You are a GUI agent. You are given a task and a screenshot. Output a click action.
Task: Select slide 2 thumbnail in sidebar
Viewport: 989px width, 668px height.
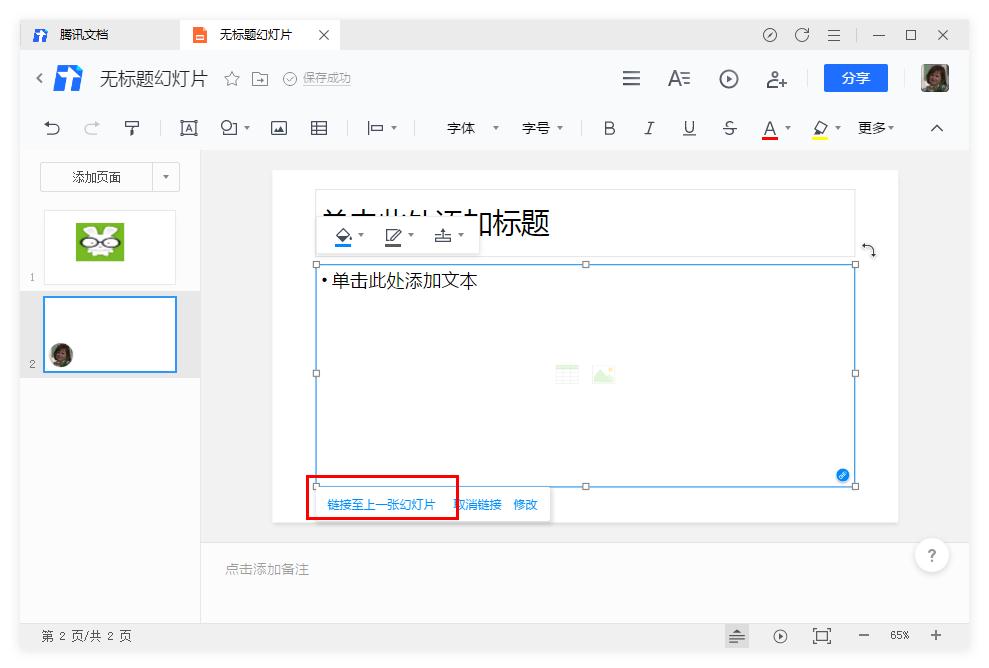click(x=110, y=335)
